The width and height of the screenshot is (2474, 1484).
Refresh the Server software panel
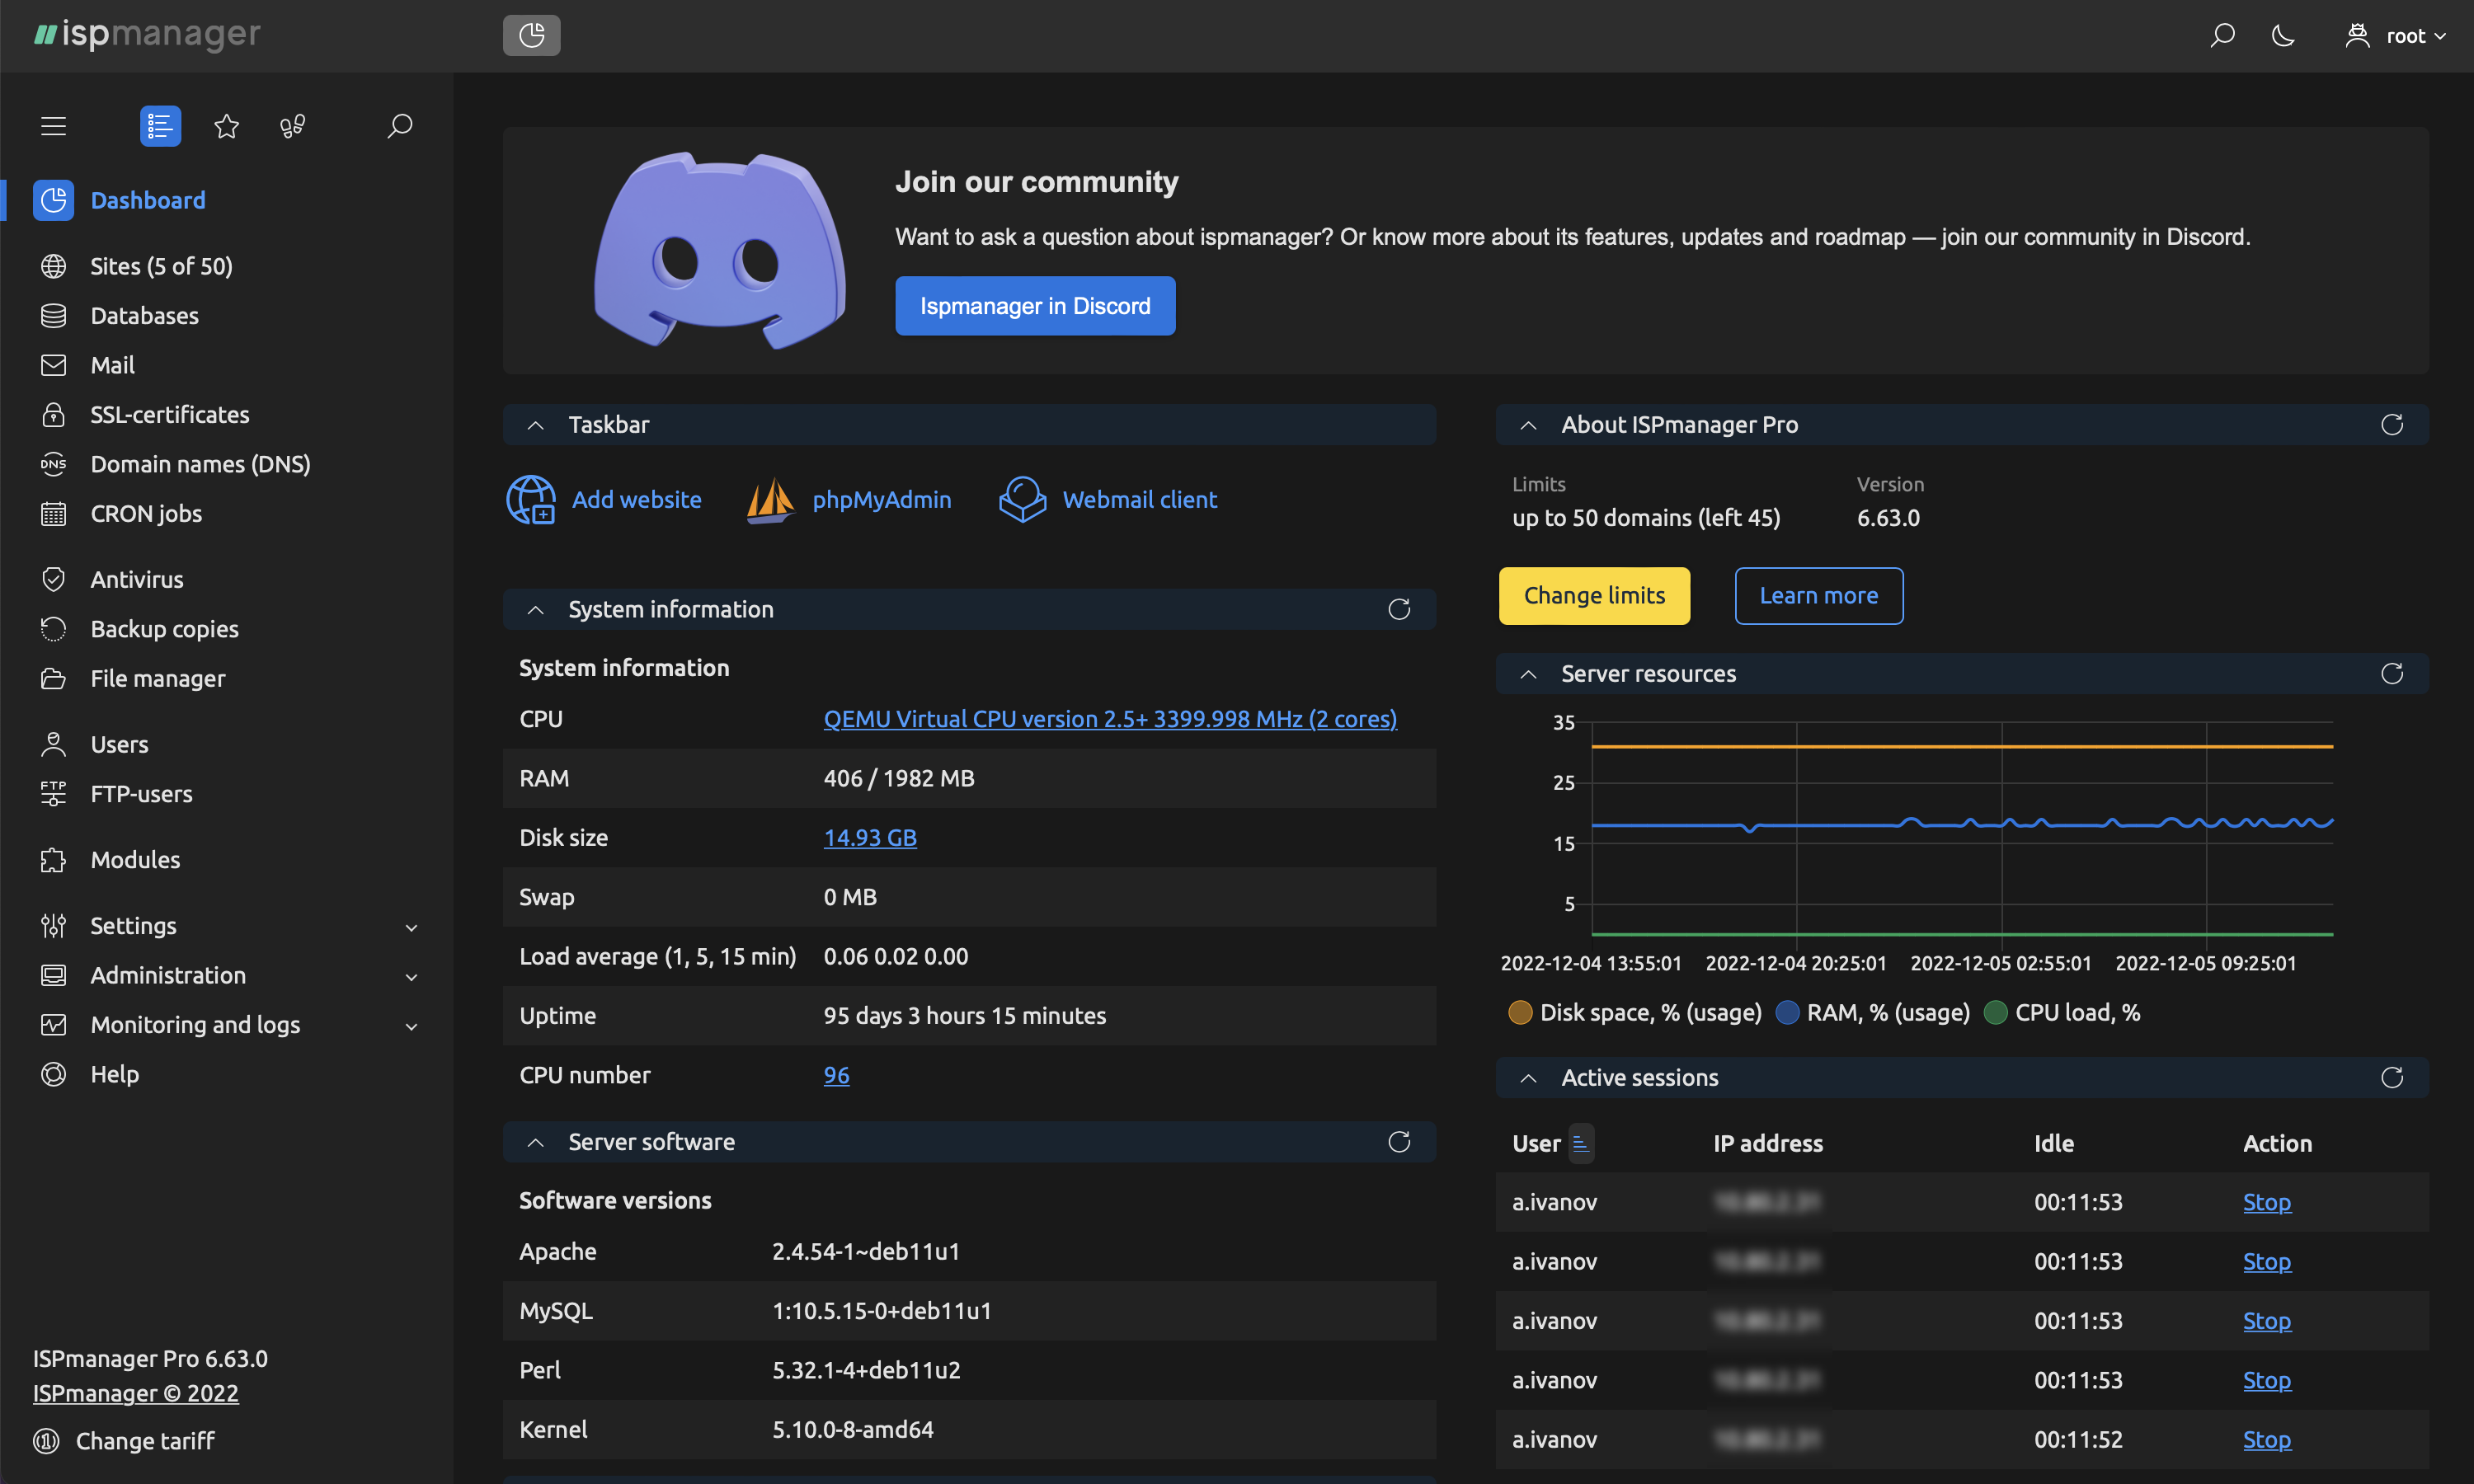pos(1399,1142)
